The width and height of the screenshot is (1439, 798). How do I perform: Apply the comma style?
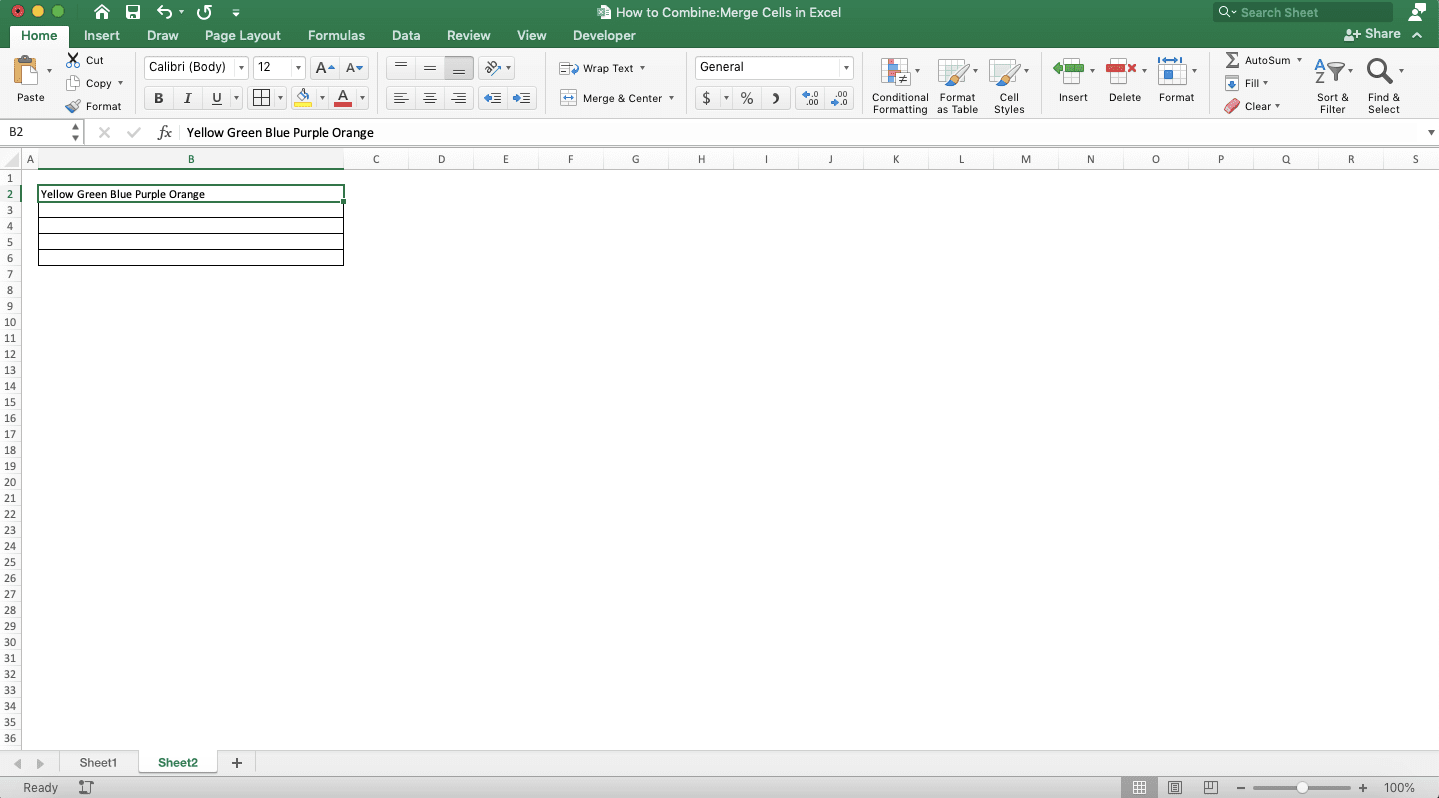(x=776, y=98)
